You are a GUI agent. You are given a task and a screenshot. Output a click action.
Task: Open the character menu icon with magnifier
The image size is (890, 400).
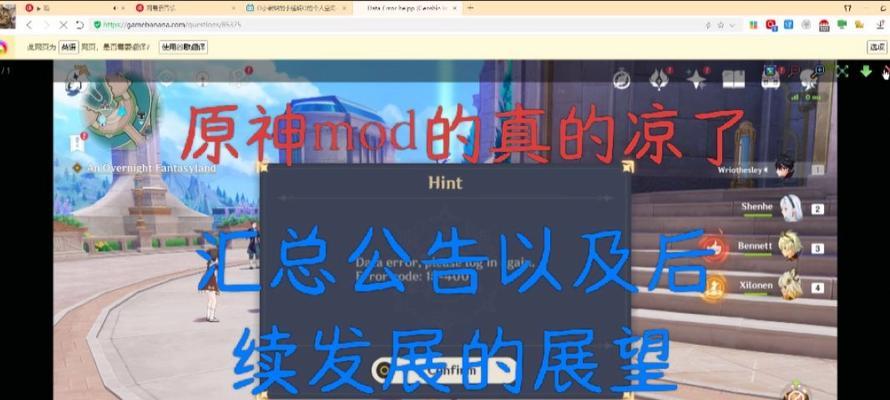(x=811, y=80)
